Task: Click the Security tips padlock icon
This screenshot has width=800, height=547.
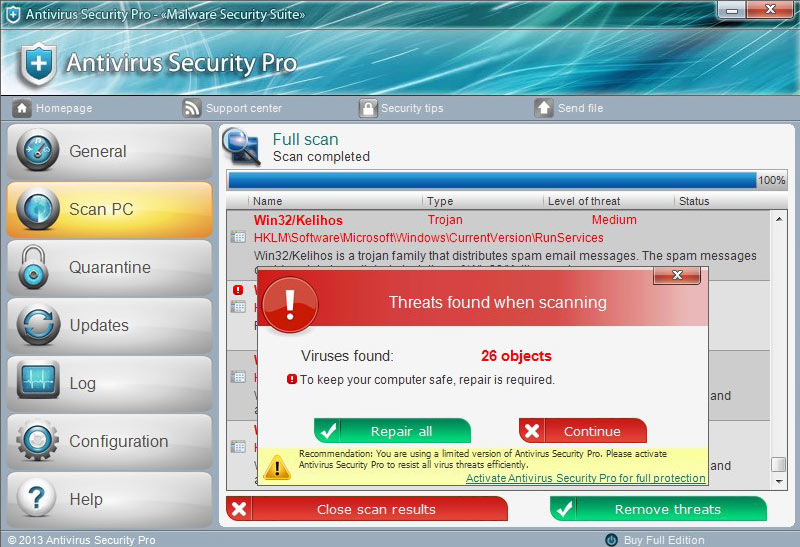Action: click(368, 108)
